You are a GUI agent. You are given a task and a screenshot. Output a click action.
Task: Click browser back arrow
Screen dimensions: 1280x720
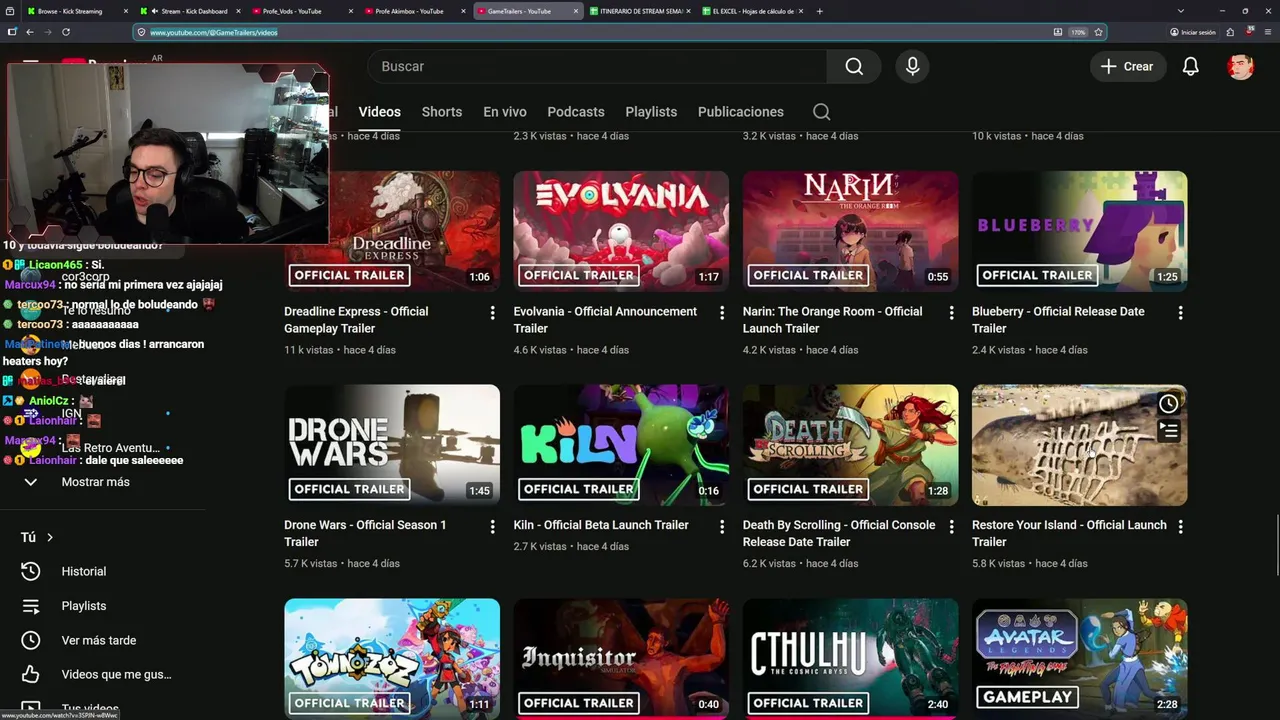pyautogui.click(x=30, y=32)
